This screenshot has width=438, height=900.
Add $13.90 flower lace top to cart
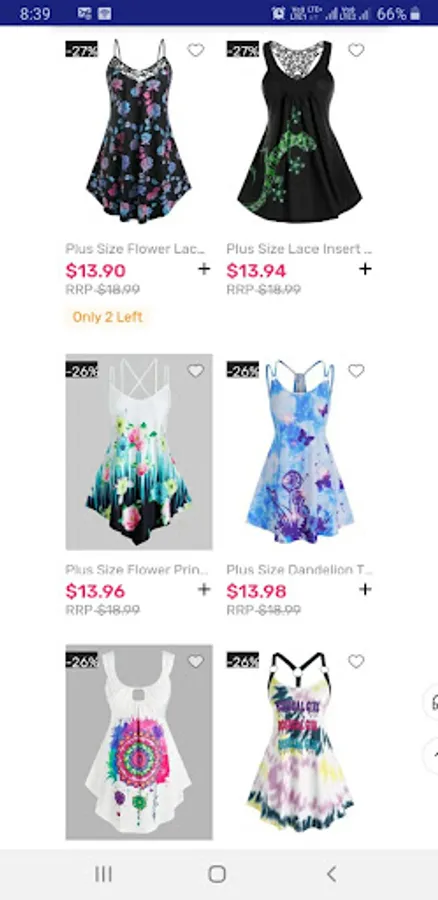click(204, 269)
